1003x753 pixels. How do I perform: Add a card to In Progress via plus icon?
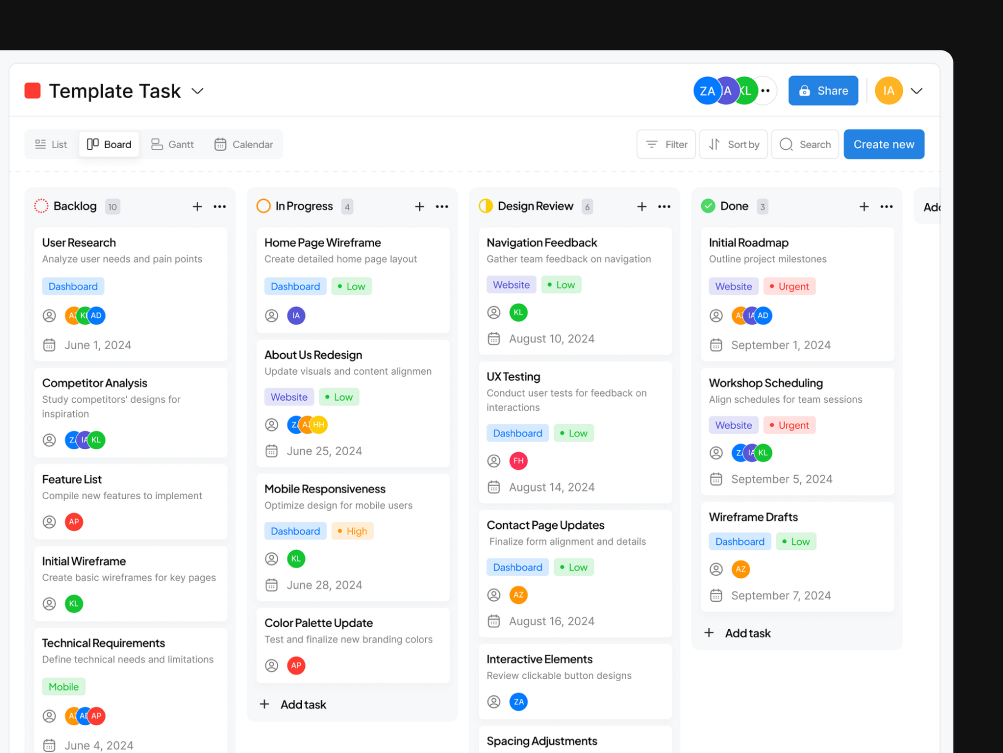click(x=419, y=206)
